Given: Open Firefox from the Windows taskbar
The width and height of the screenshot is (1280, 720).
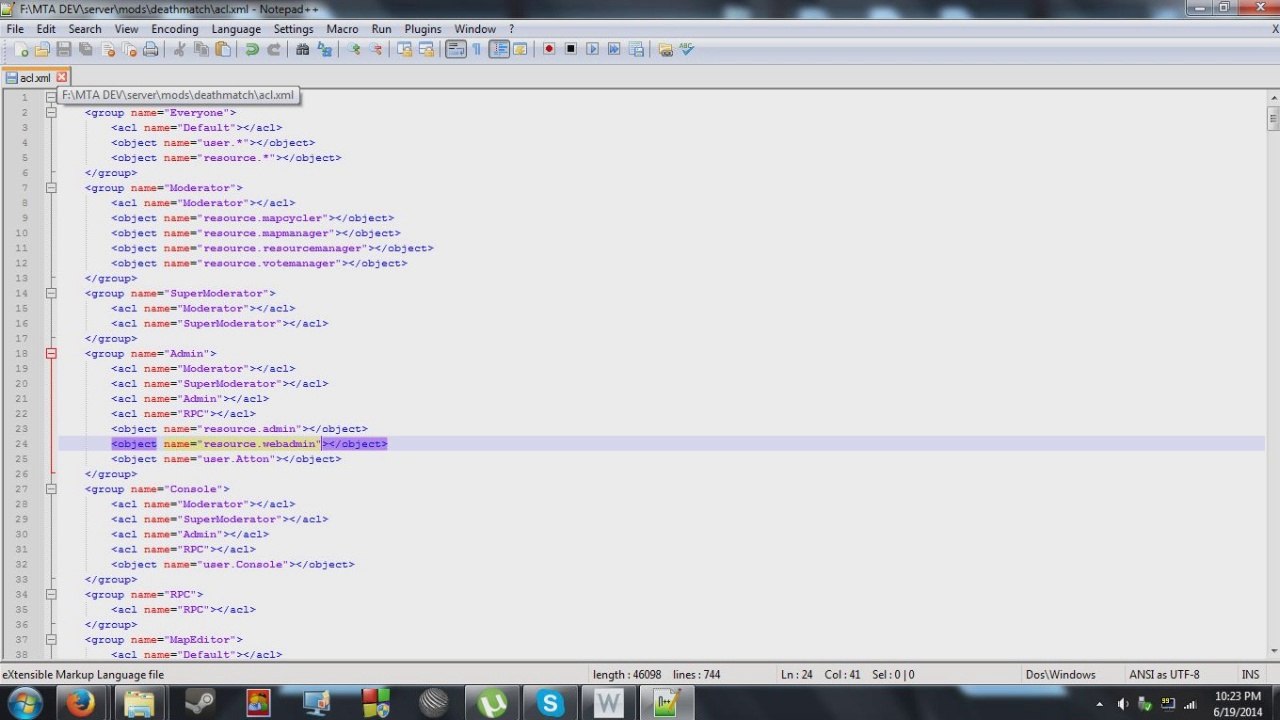Looking at the screenshot, I should pyautogui.click(x=80, y=703).
